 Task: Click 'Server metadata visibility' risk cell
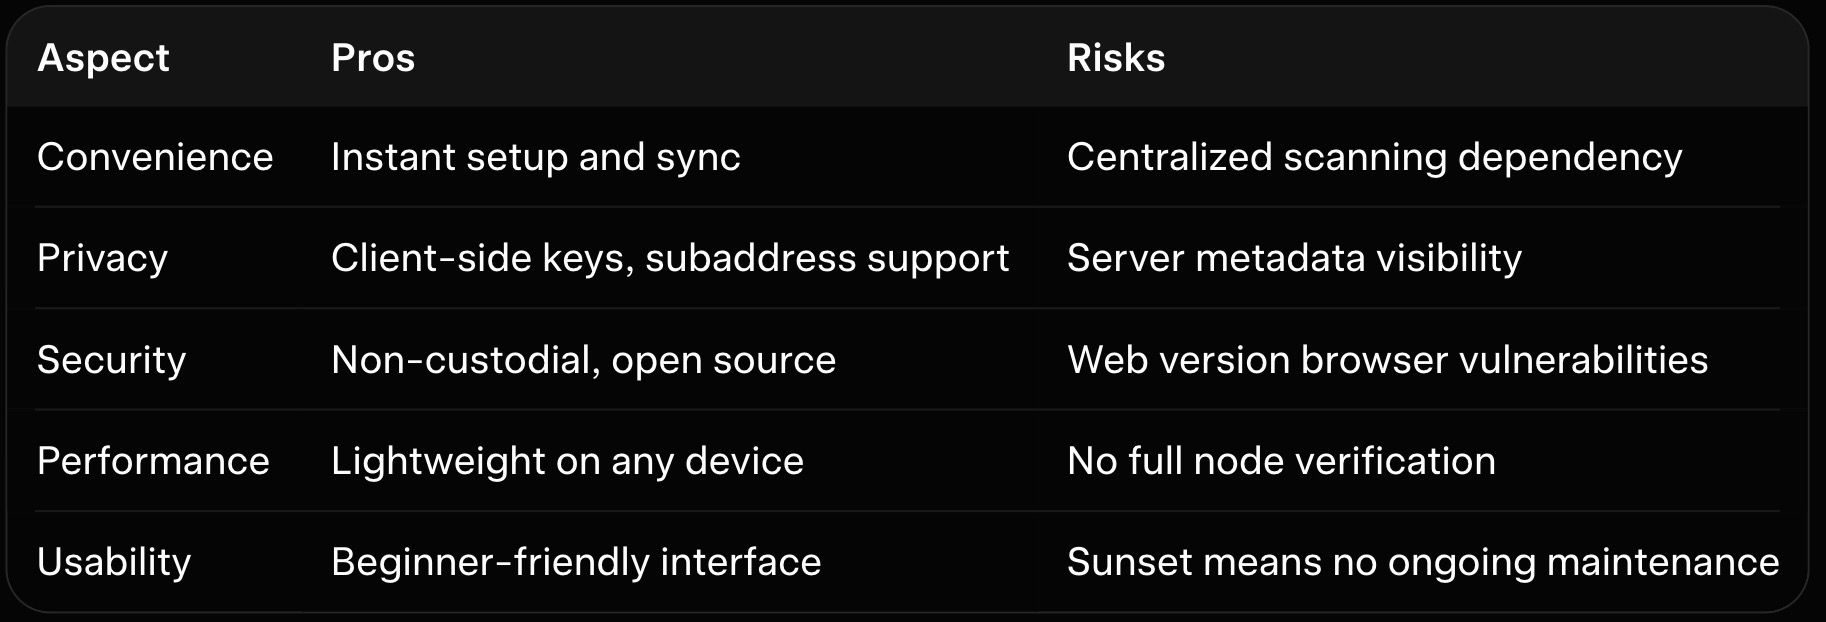1294,258
